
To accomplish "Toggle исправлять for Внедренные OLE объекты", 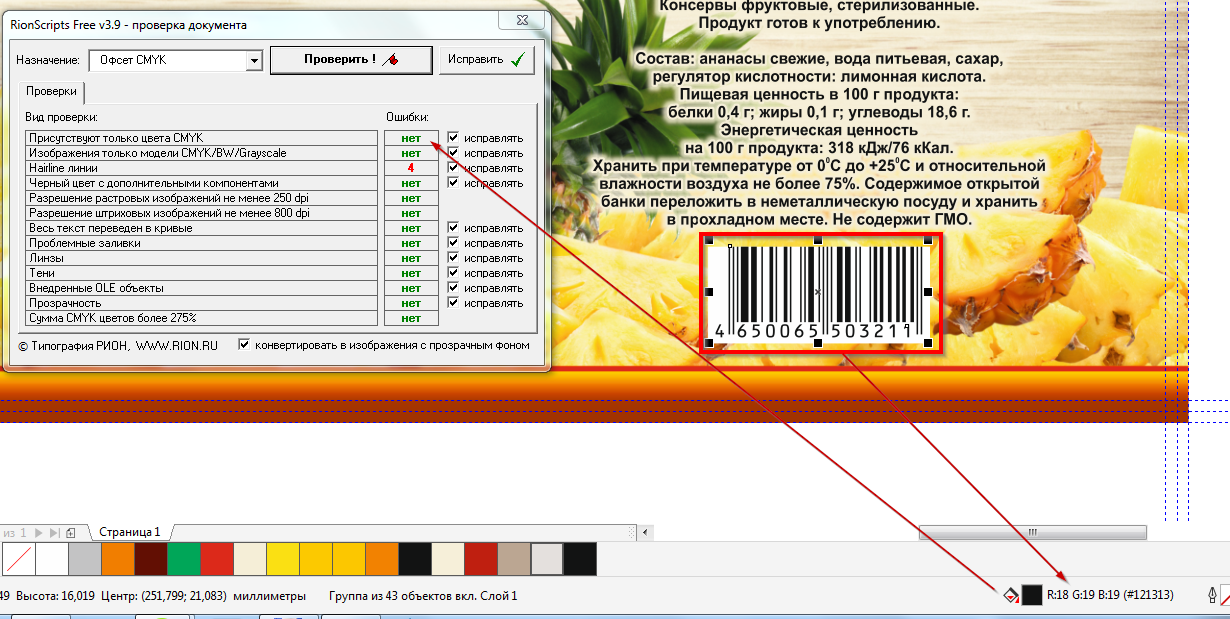I will pos(453,288).
